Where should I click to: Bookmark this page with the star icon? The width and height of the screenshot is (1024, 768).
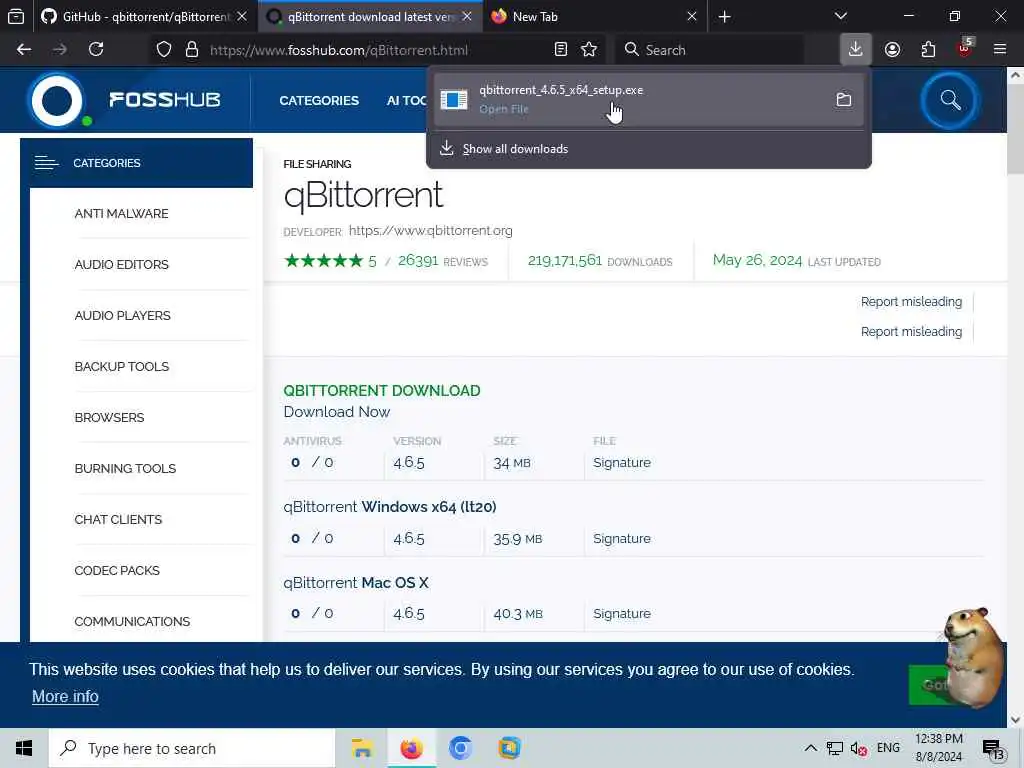pos(589,50)
